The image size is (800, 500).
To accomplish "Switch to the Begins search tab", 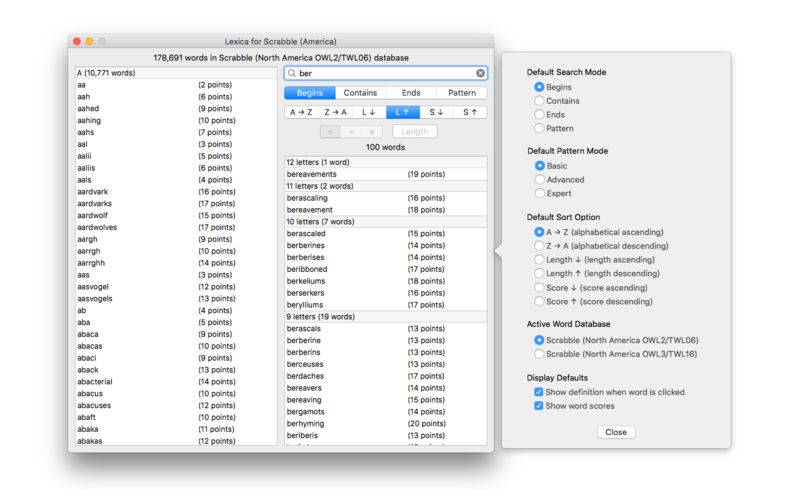I will click(x=310, y=93).
